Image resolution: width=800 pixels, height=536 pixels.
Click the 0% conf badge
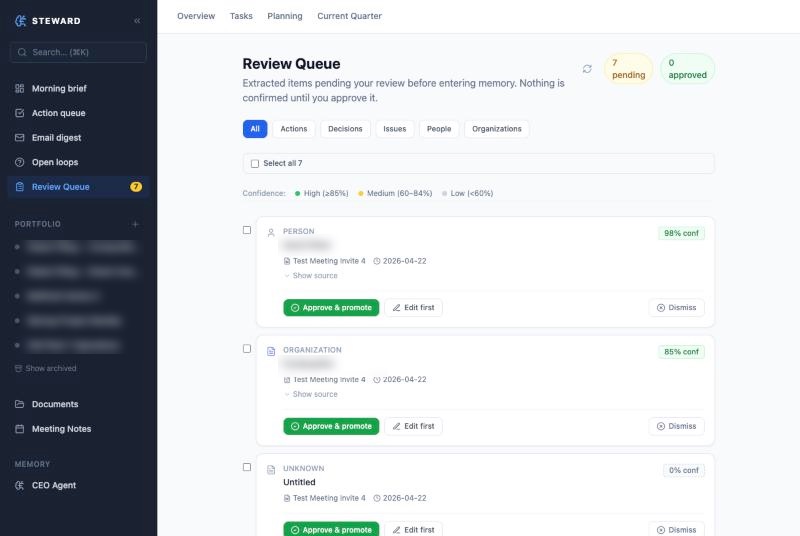(684, 470)
